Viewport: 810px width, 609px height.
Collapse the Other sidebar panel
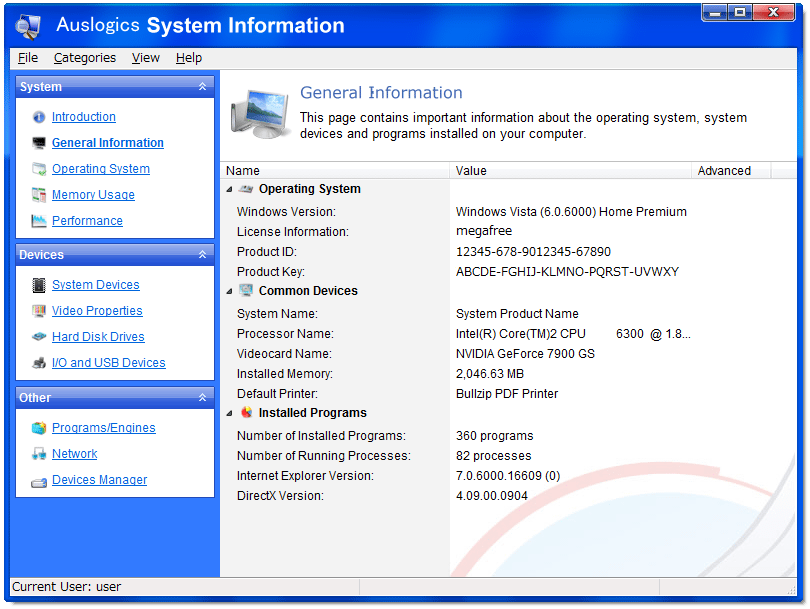click(202, 398)
